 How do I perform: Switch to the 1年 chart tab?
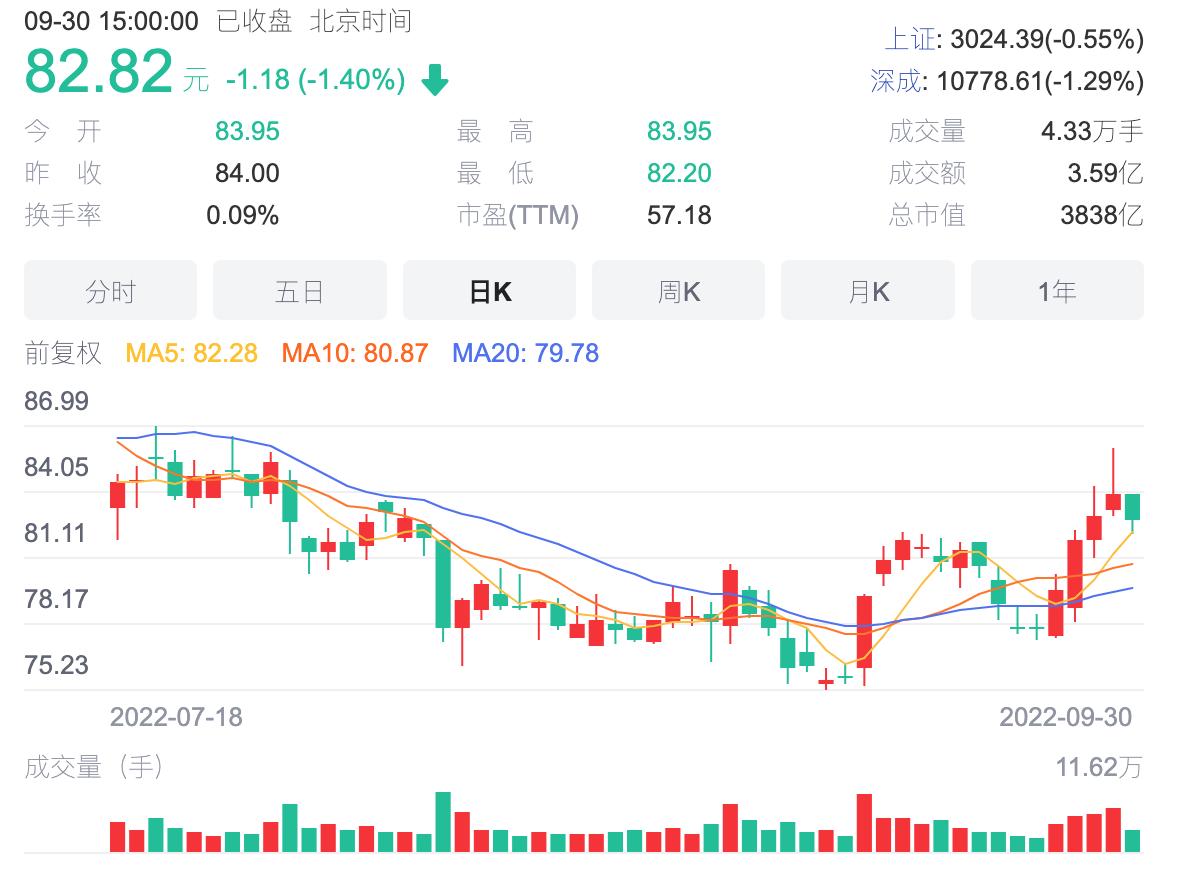pos(1057,290)
